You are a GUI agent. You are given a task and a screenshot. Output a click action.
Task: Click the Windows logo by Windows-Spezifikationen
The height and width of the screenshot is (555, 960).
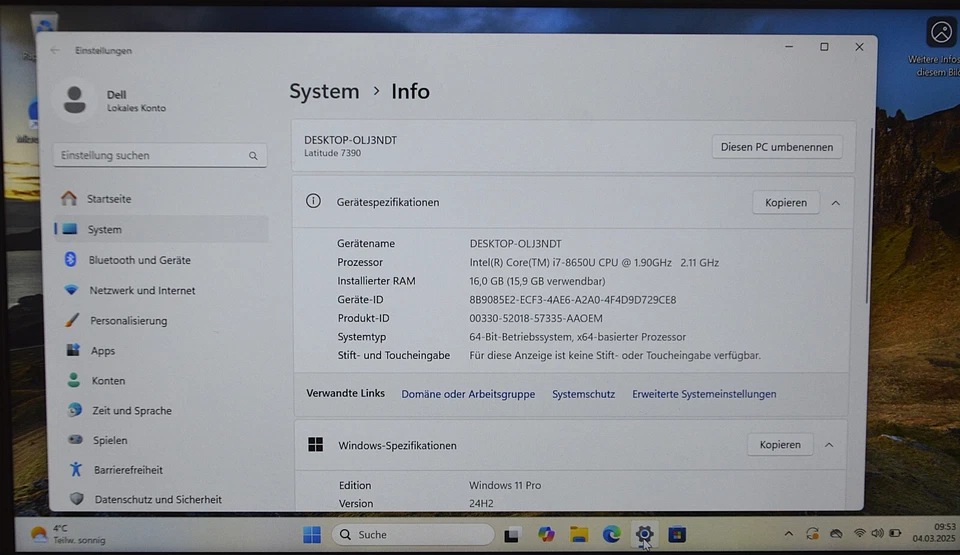315,445
